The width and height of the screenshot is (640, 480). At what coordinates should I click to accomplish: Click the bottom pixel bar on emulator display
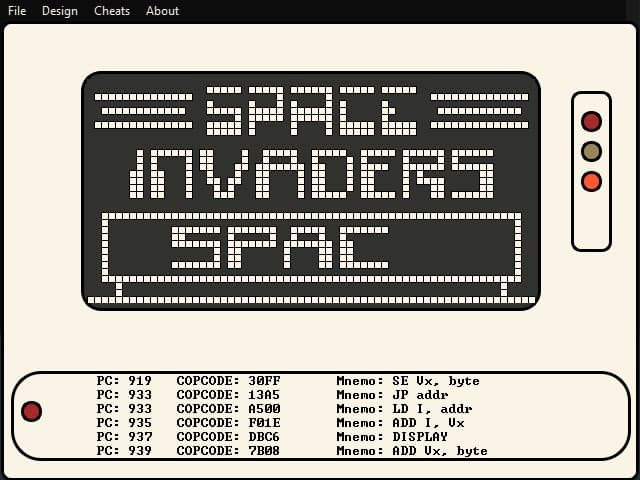311,299
